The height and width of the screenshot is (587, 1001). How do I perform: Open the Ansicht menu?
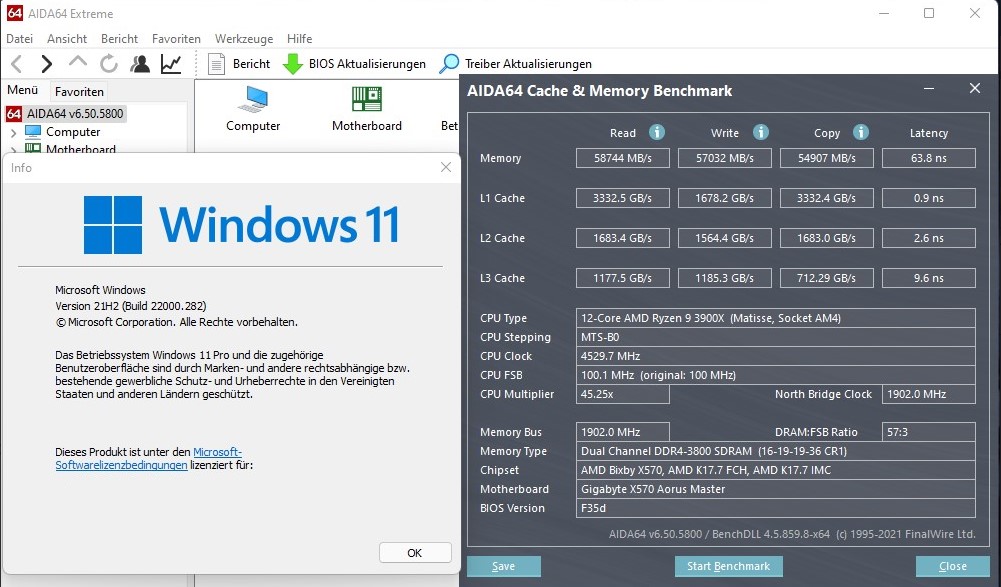pos(67,39)
